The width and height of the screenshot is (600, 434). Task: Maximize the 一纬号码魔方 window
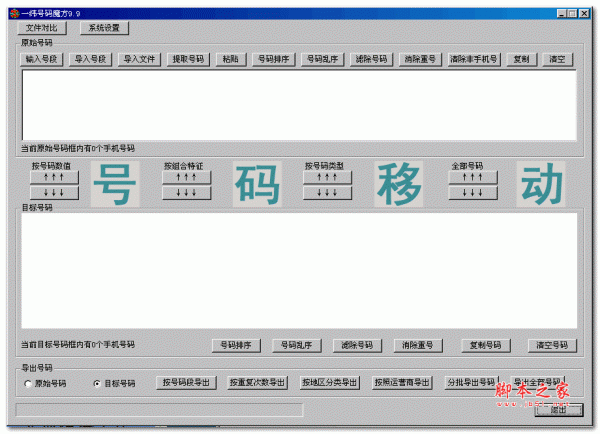[572, 14]
